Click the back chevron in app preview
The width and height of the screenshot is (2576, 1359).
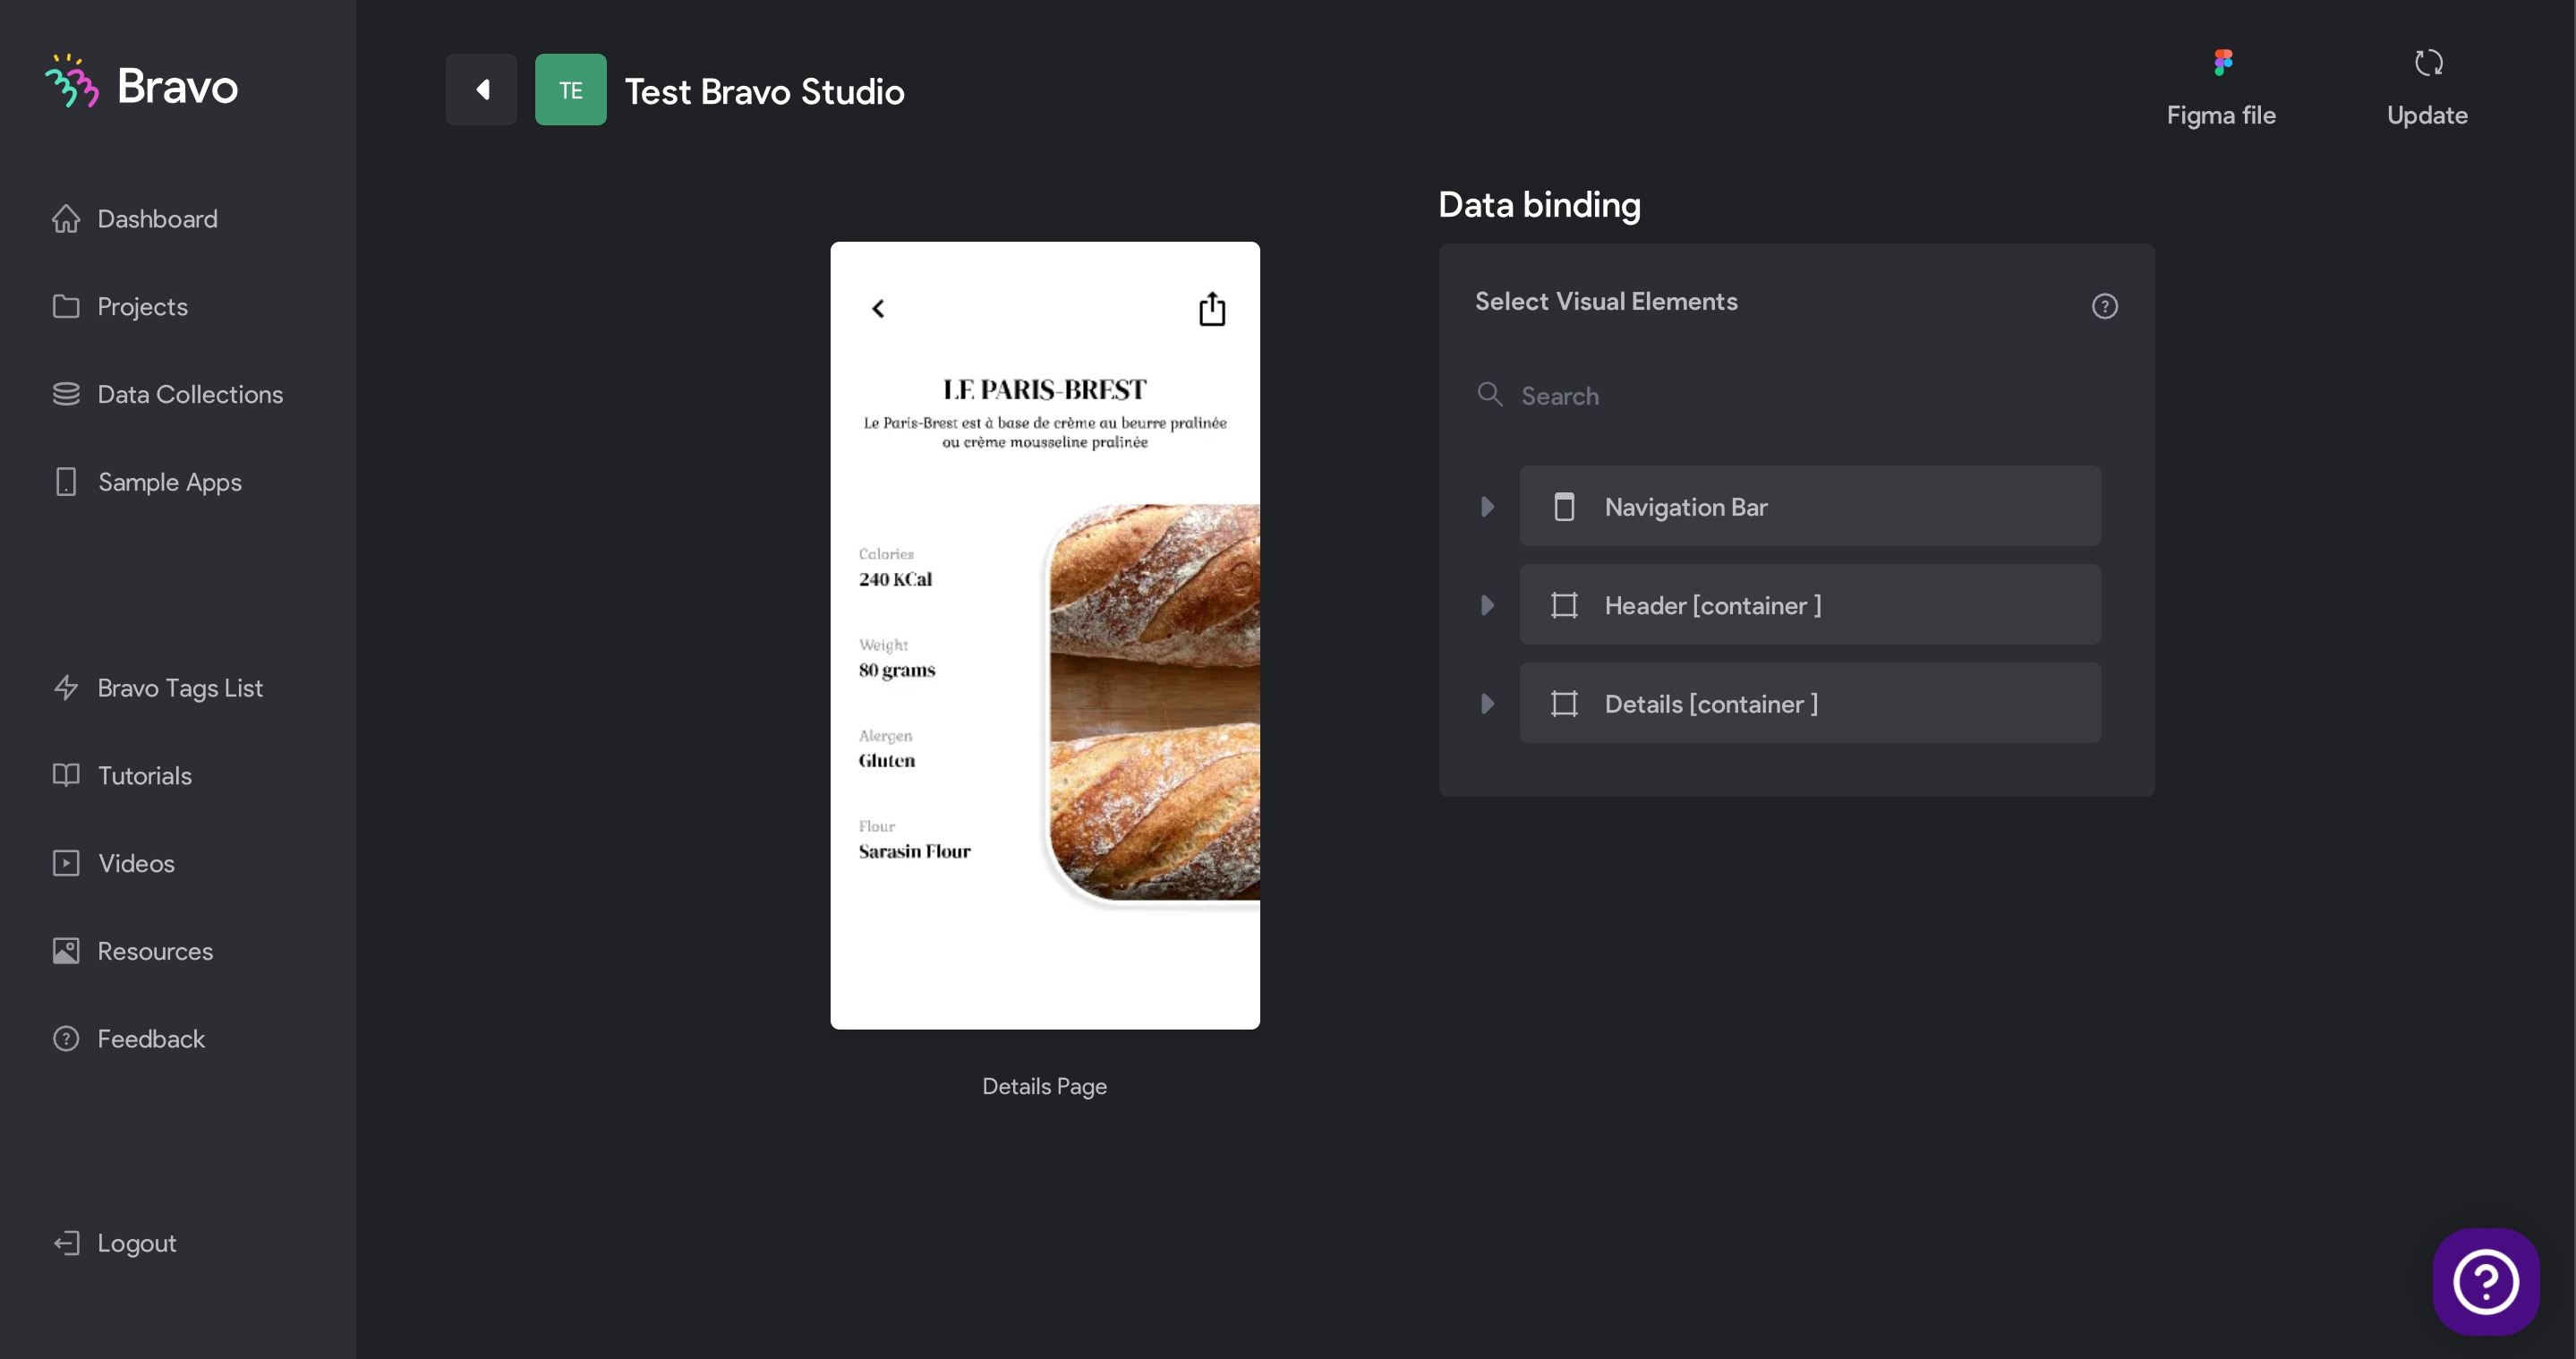(x=878, y=309)
